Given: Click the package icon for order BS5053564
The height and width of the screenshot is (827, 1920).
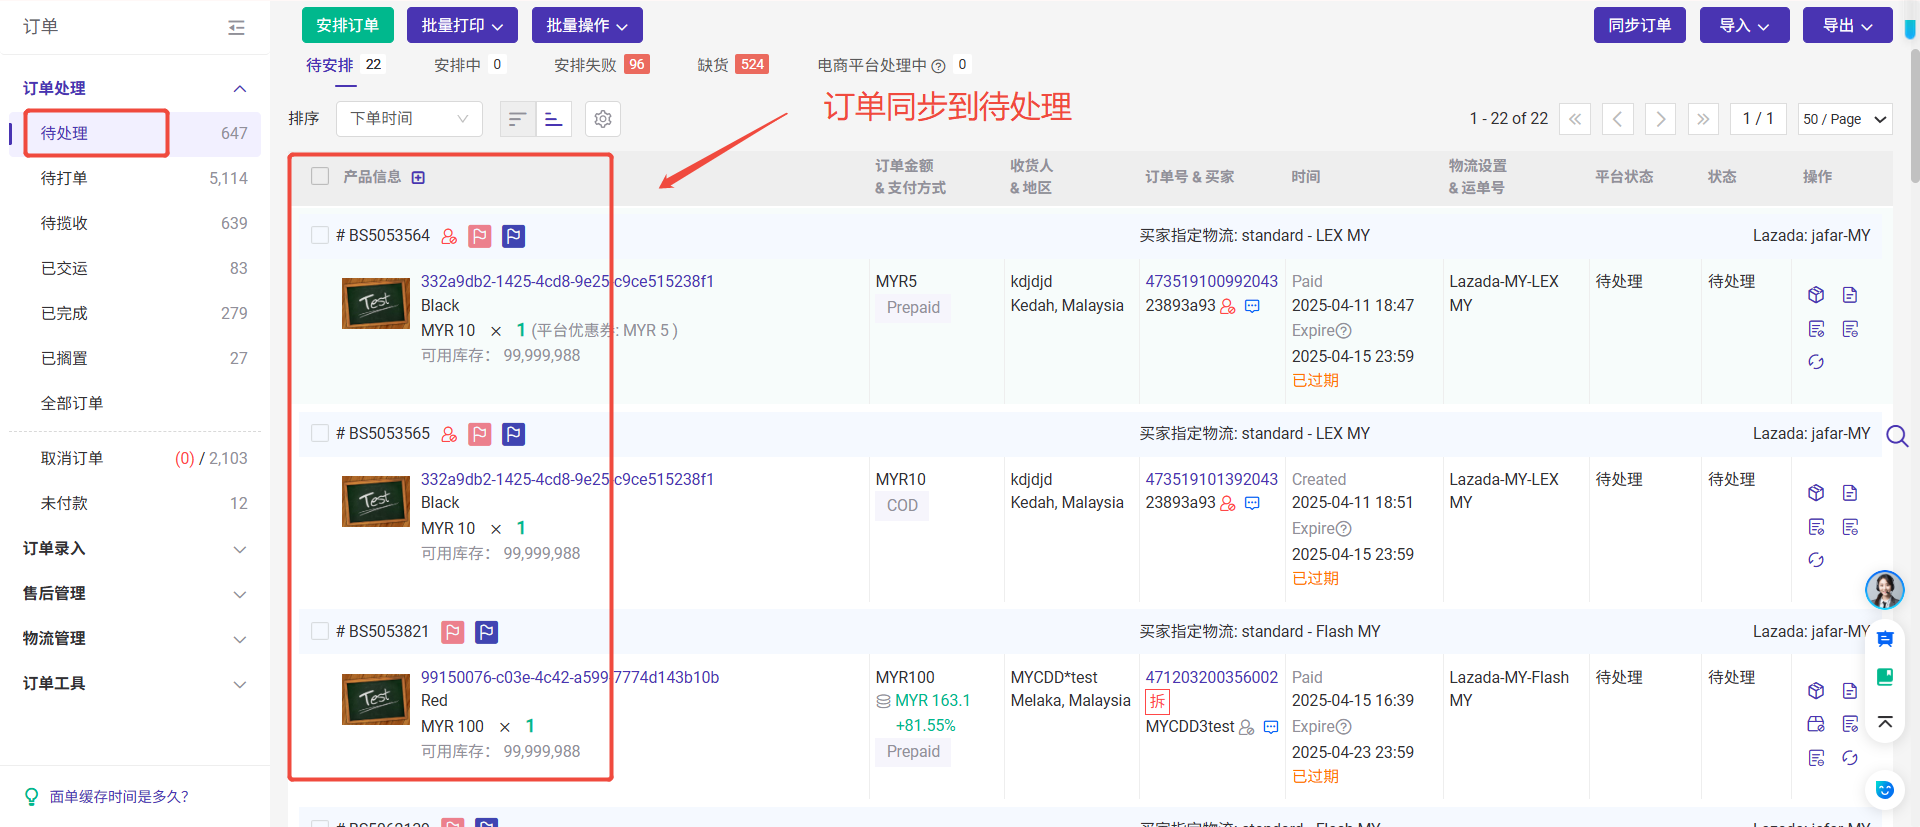Looking at the screenshot, I should (x=1816, y=295).
